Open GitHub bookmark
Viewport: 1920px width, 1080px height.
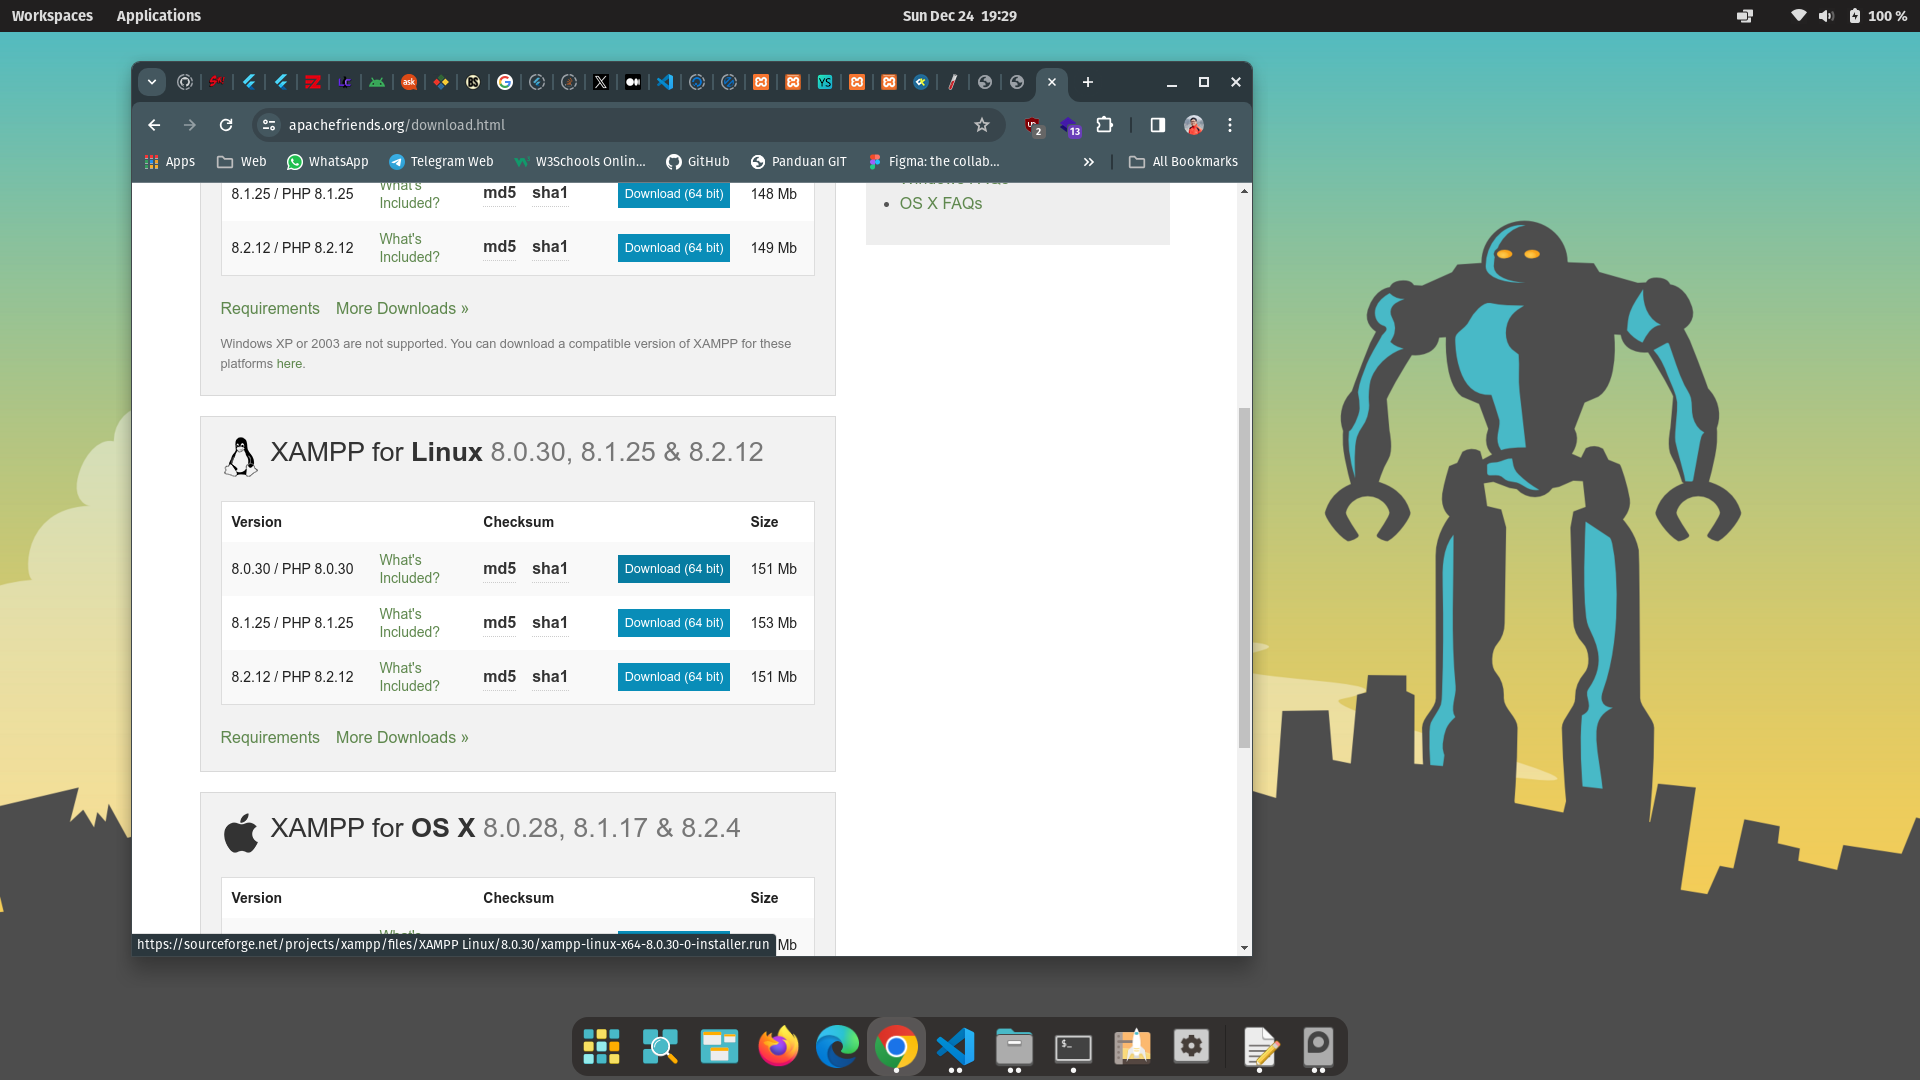point(698,162)
